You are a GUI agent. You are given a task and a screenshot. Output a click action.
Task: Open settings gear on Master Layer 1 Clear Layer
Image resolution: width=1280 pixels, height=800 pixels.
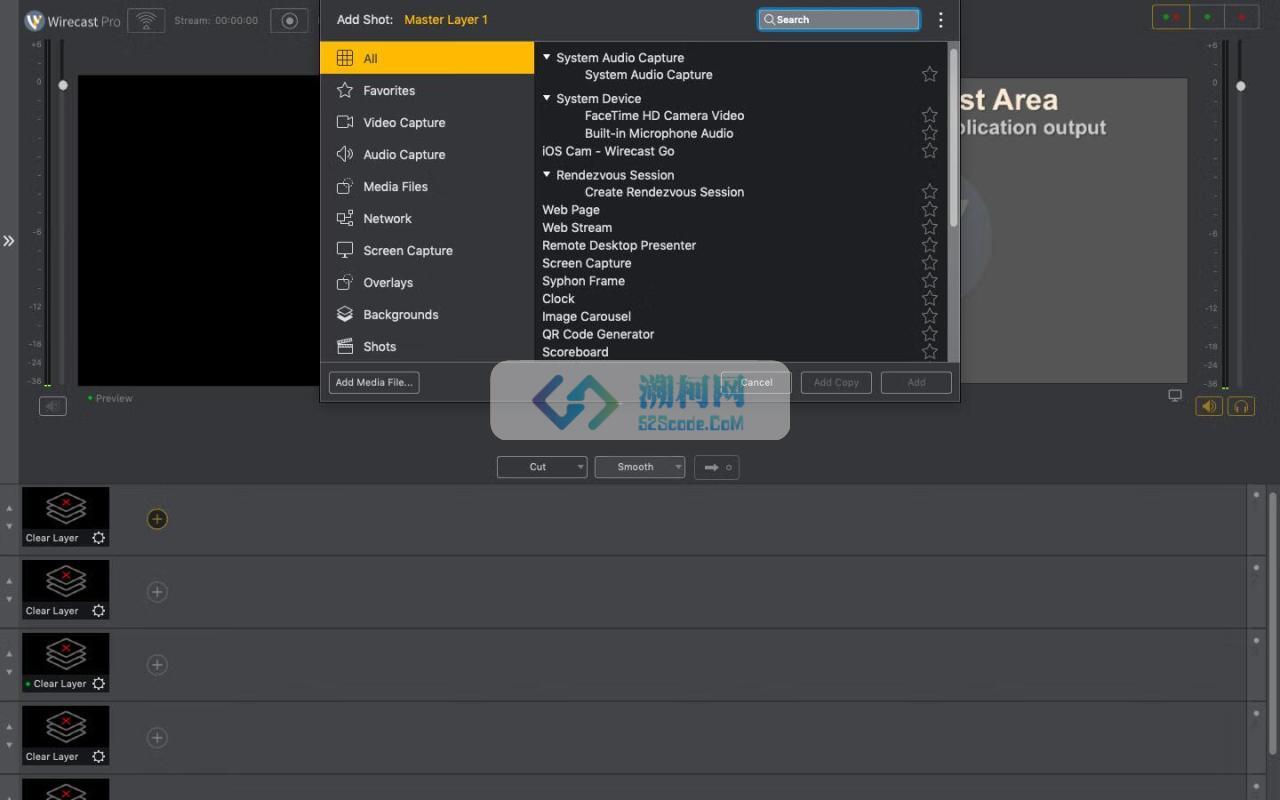coord(98,538)
